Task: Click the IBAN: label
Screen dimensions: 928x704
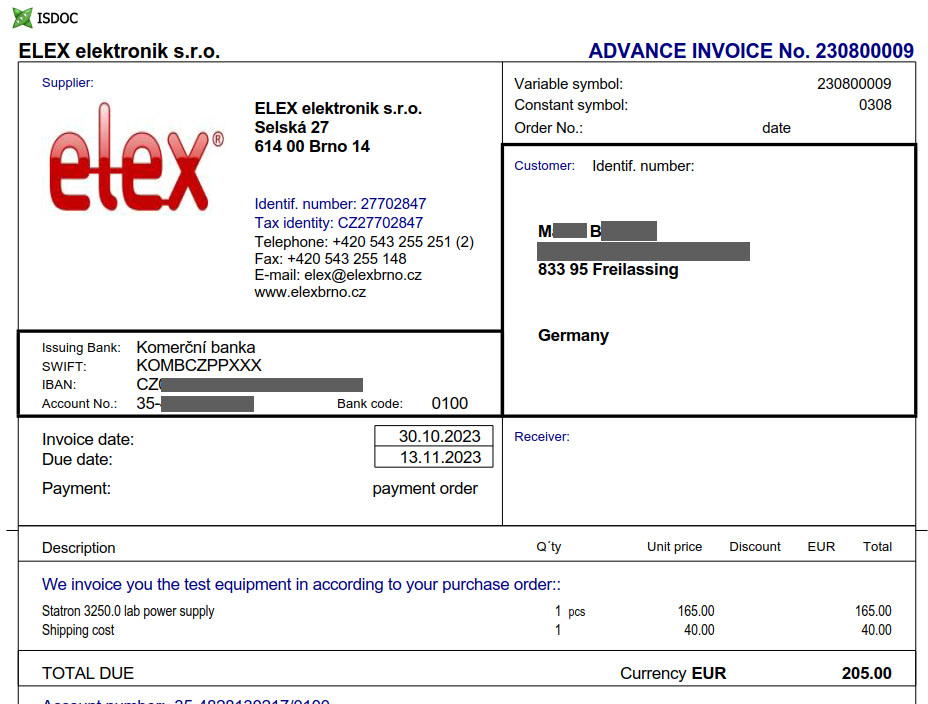Action: tap(59, 385)
